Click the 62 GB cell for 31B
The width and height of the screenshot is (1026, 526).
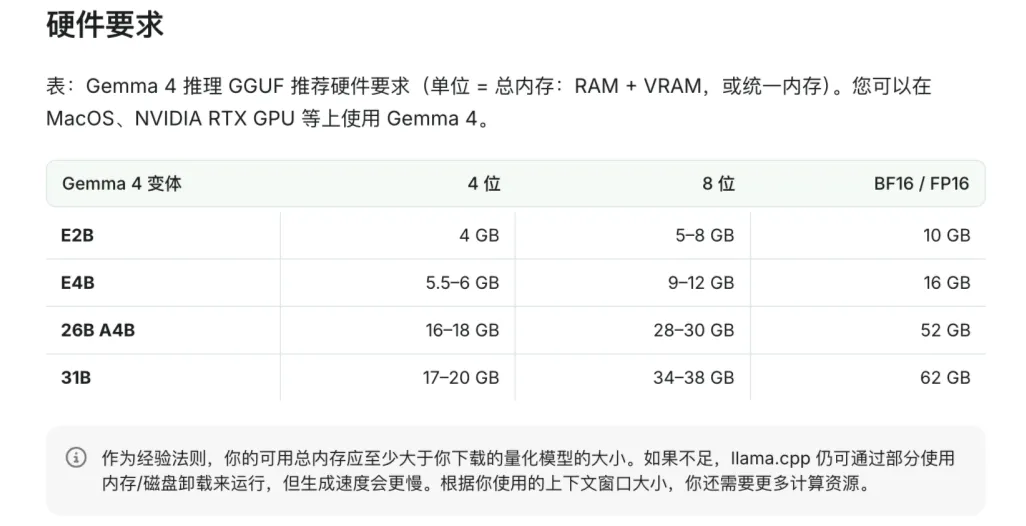point(945,378)
